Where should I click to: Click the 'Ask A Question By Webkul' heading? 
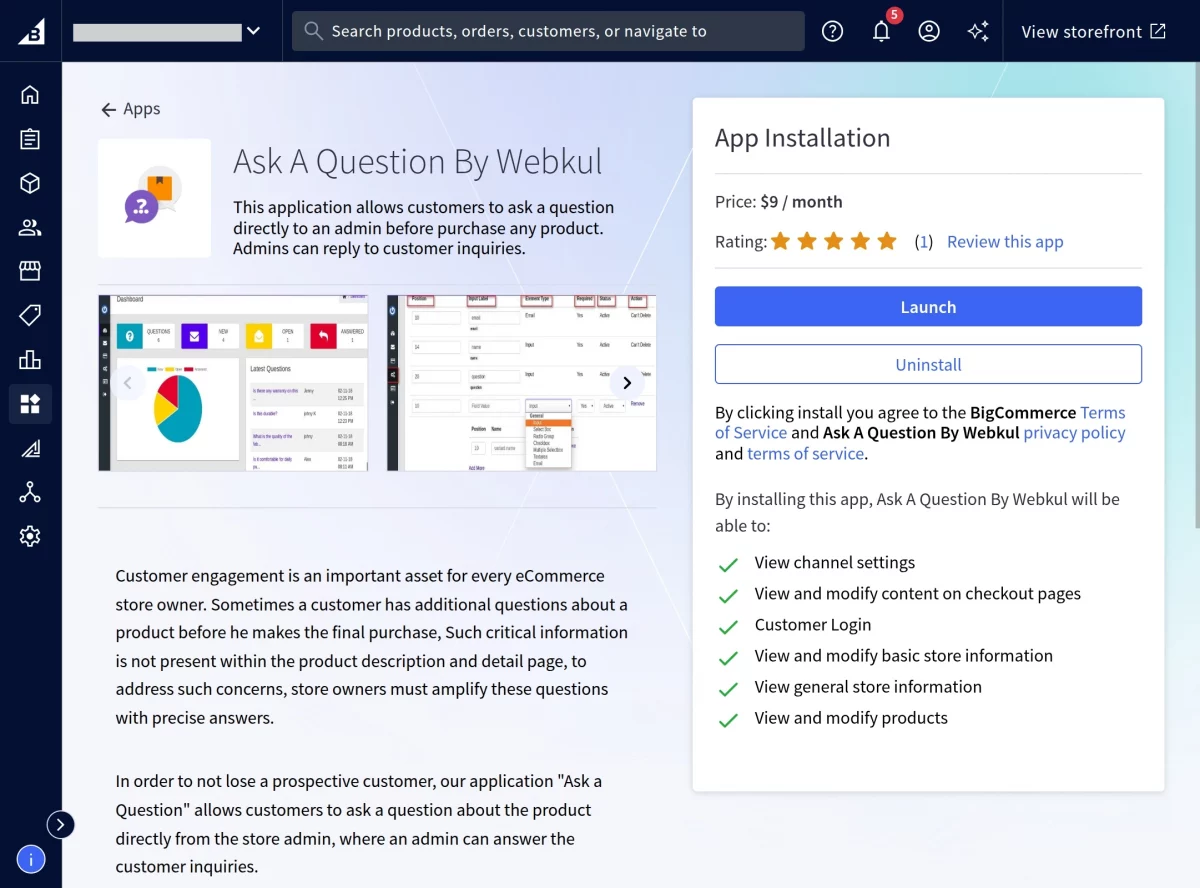click(418, 162)
